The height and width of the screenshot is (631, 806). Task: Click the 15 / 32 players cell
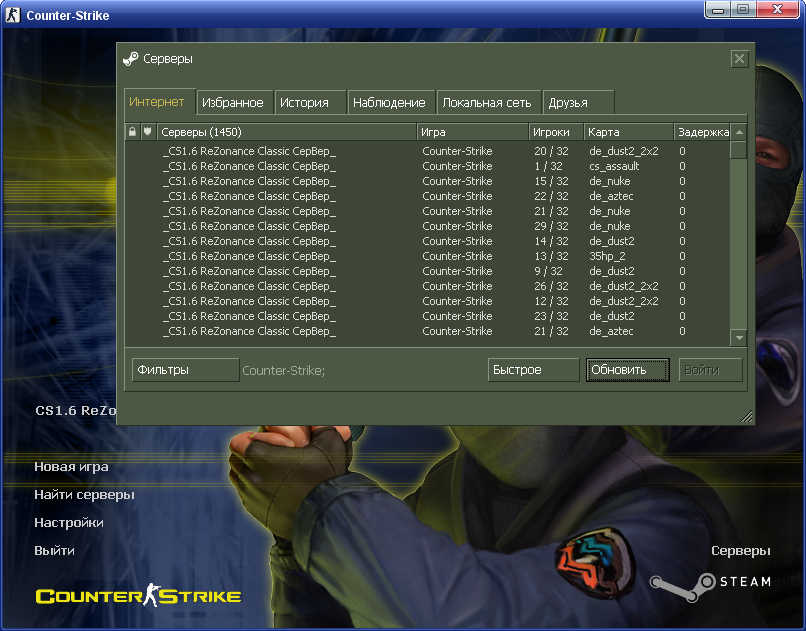551,181
